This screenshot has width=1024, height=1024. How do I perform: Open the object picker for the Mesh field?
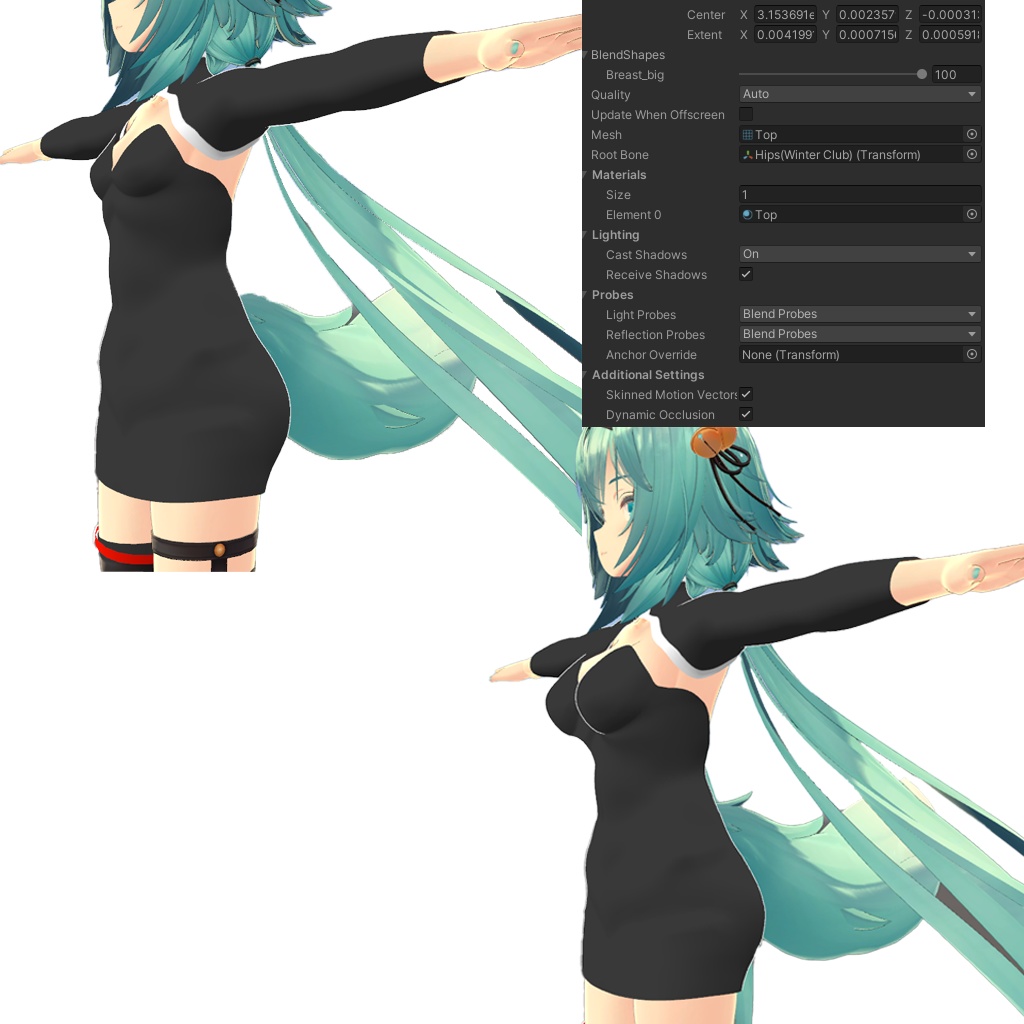[970, 134]
